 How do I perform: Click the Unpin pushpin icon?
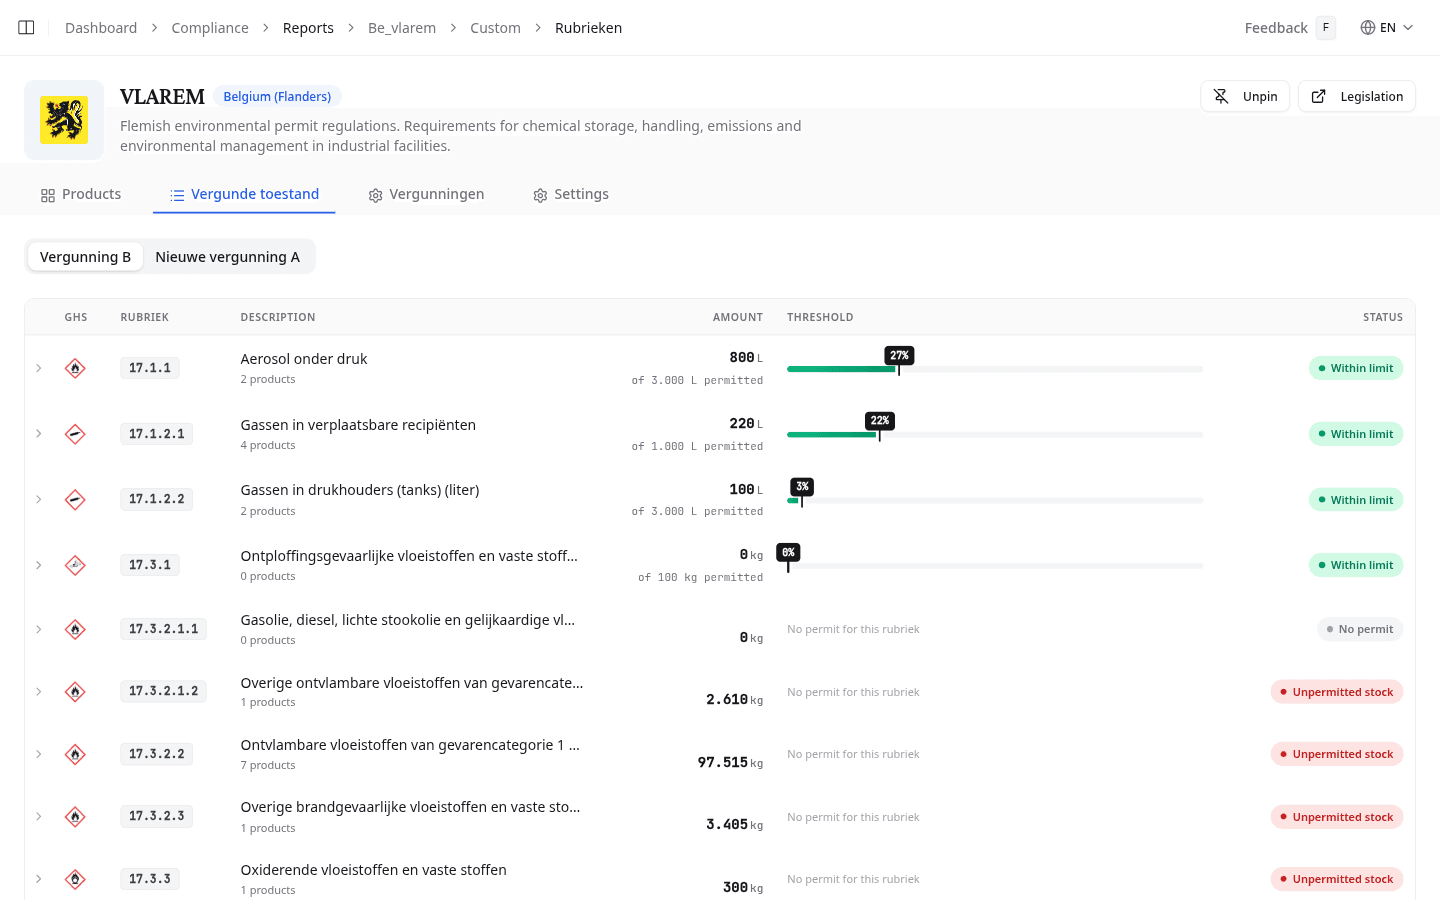coord(1221,96)
